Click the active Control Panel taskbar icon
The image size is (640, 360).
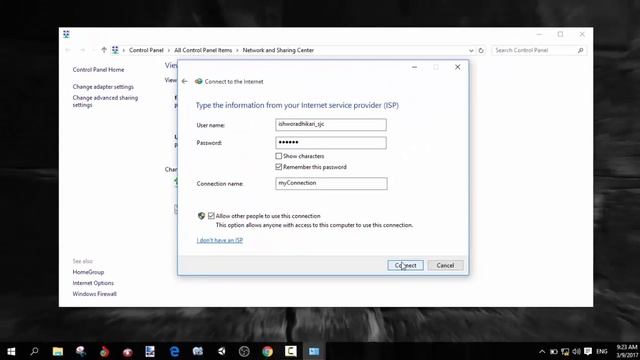point(314,351)
